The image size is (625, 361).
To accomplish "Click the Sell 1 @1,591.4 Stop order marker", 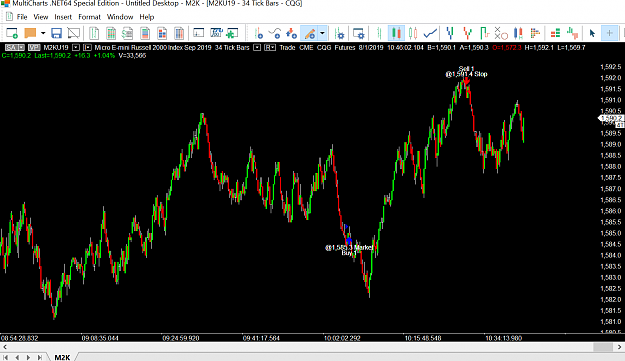I will pos(466,72).
